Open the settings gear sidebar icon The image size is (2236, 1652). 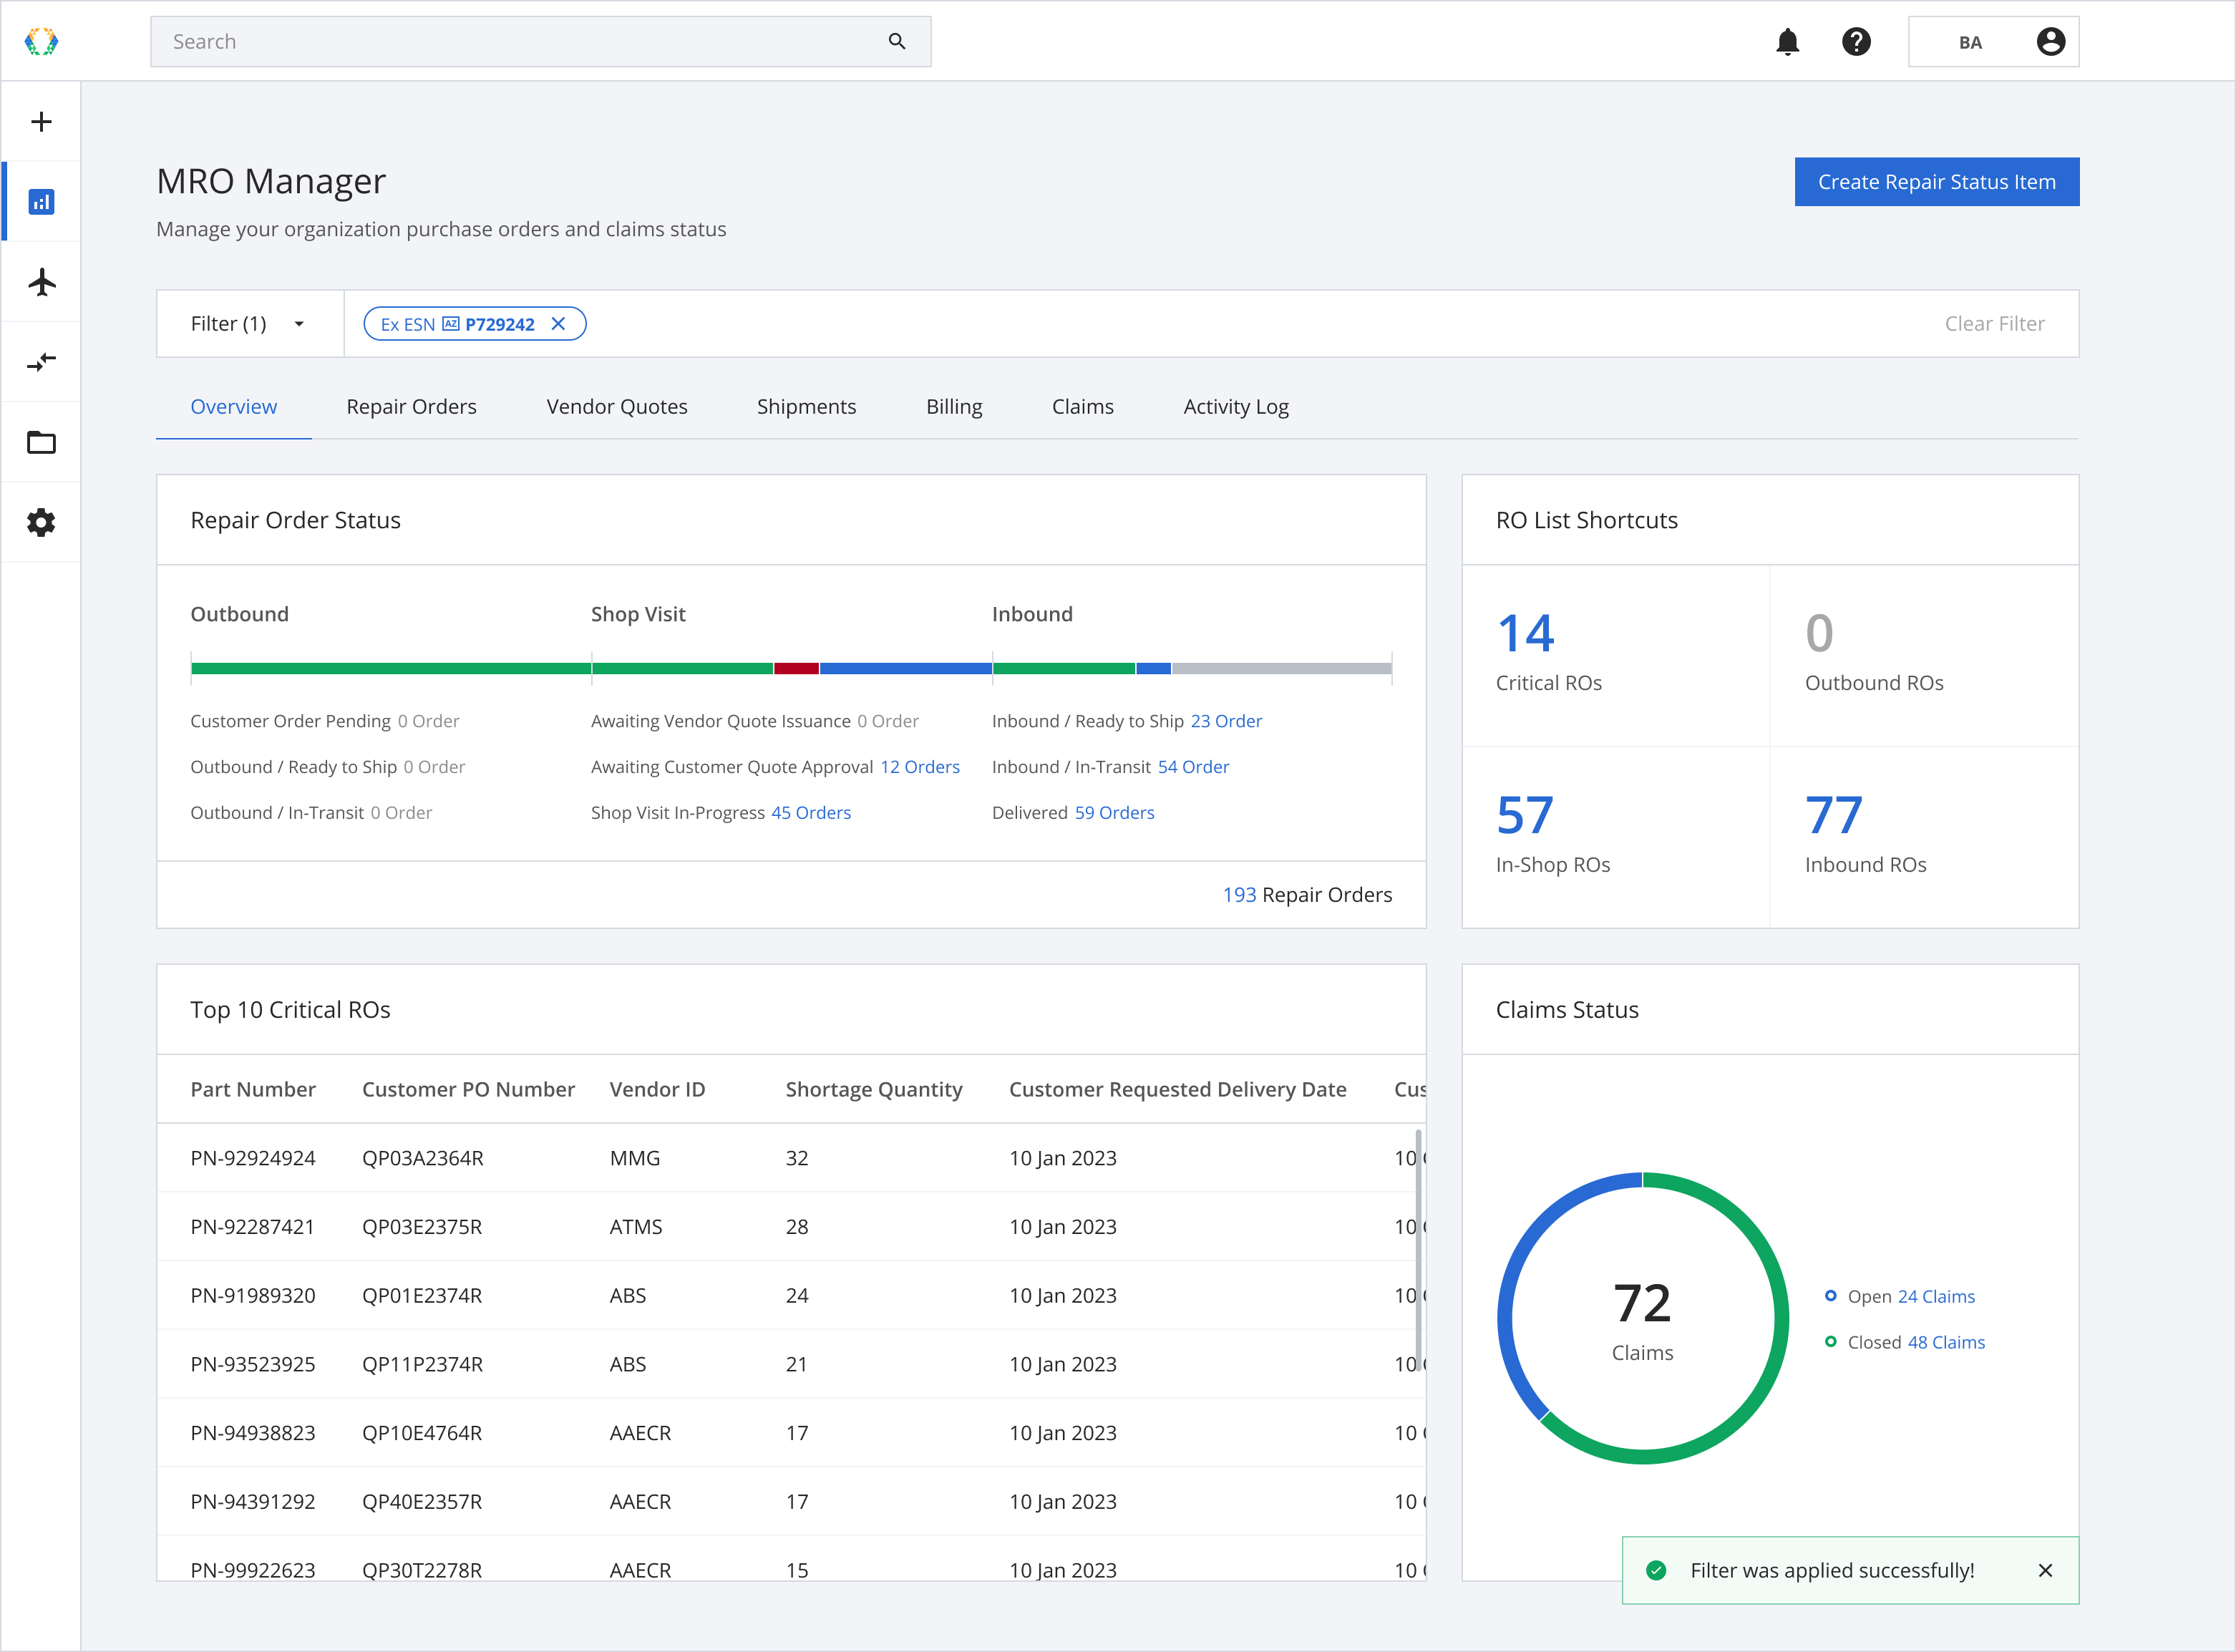41,522
